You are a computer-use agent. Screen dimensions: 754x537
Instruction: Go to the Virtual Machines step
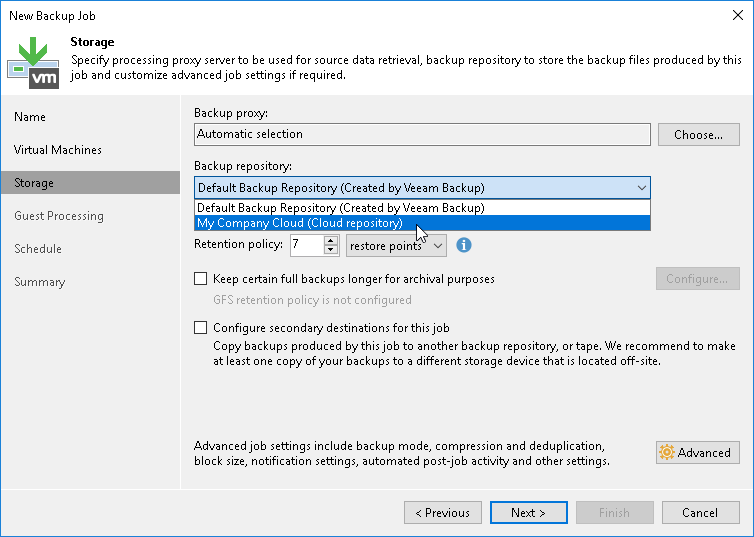(58, 150)
